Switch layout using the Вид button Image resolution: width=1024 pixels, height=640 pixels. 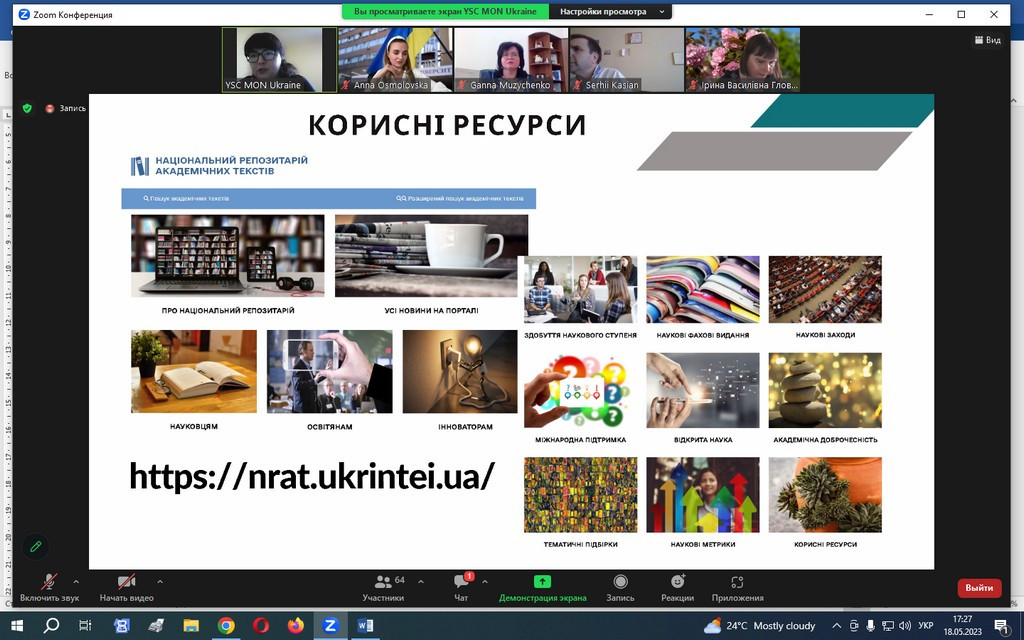click(987, 40)
